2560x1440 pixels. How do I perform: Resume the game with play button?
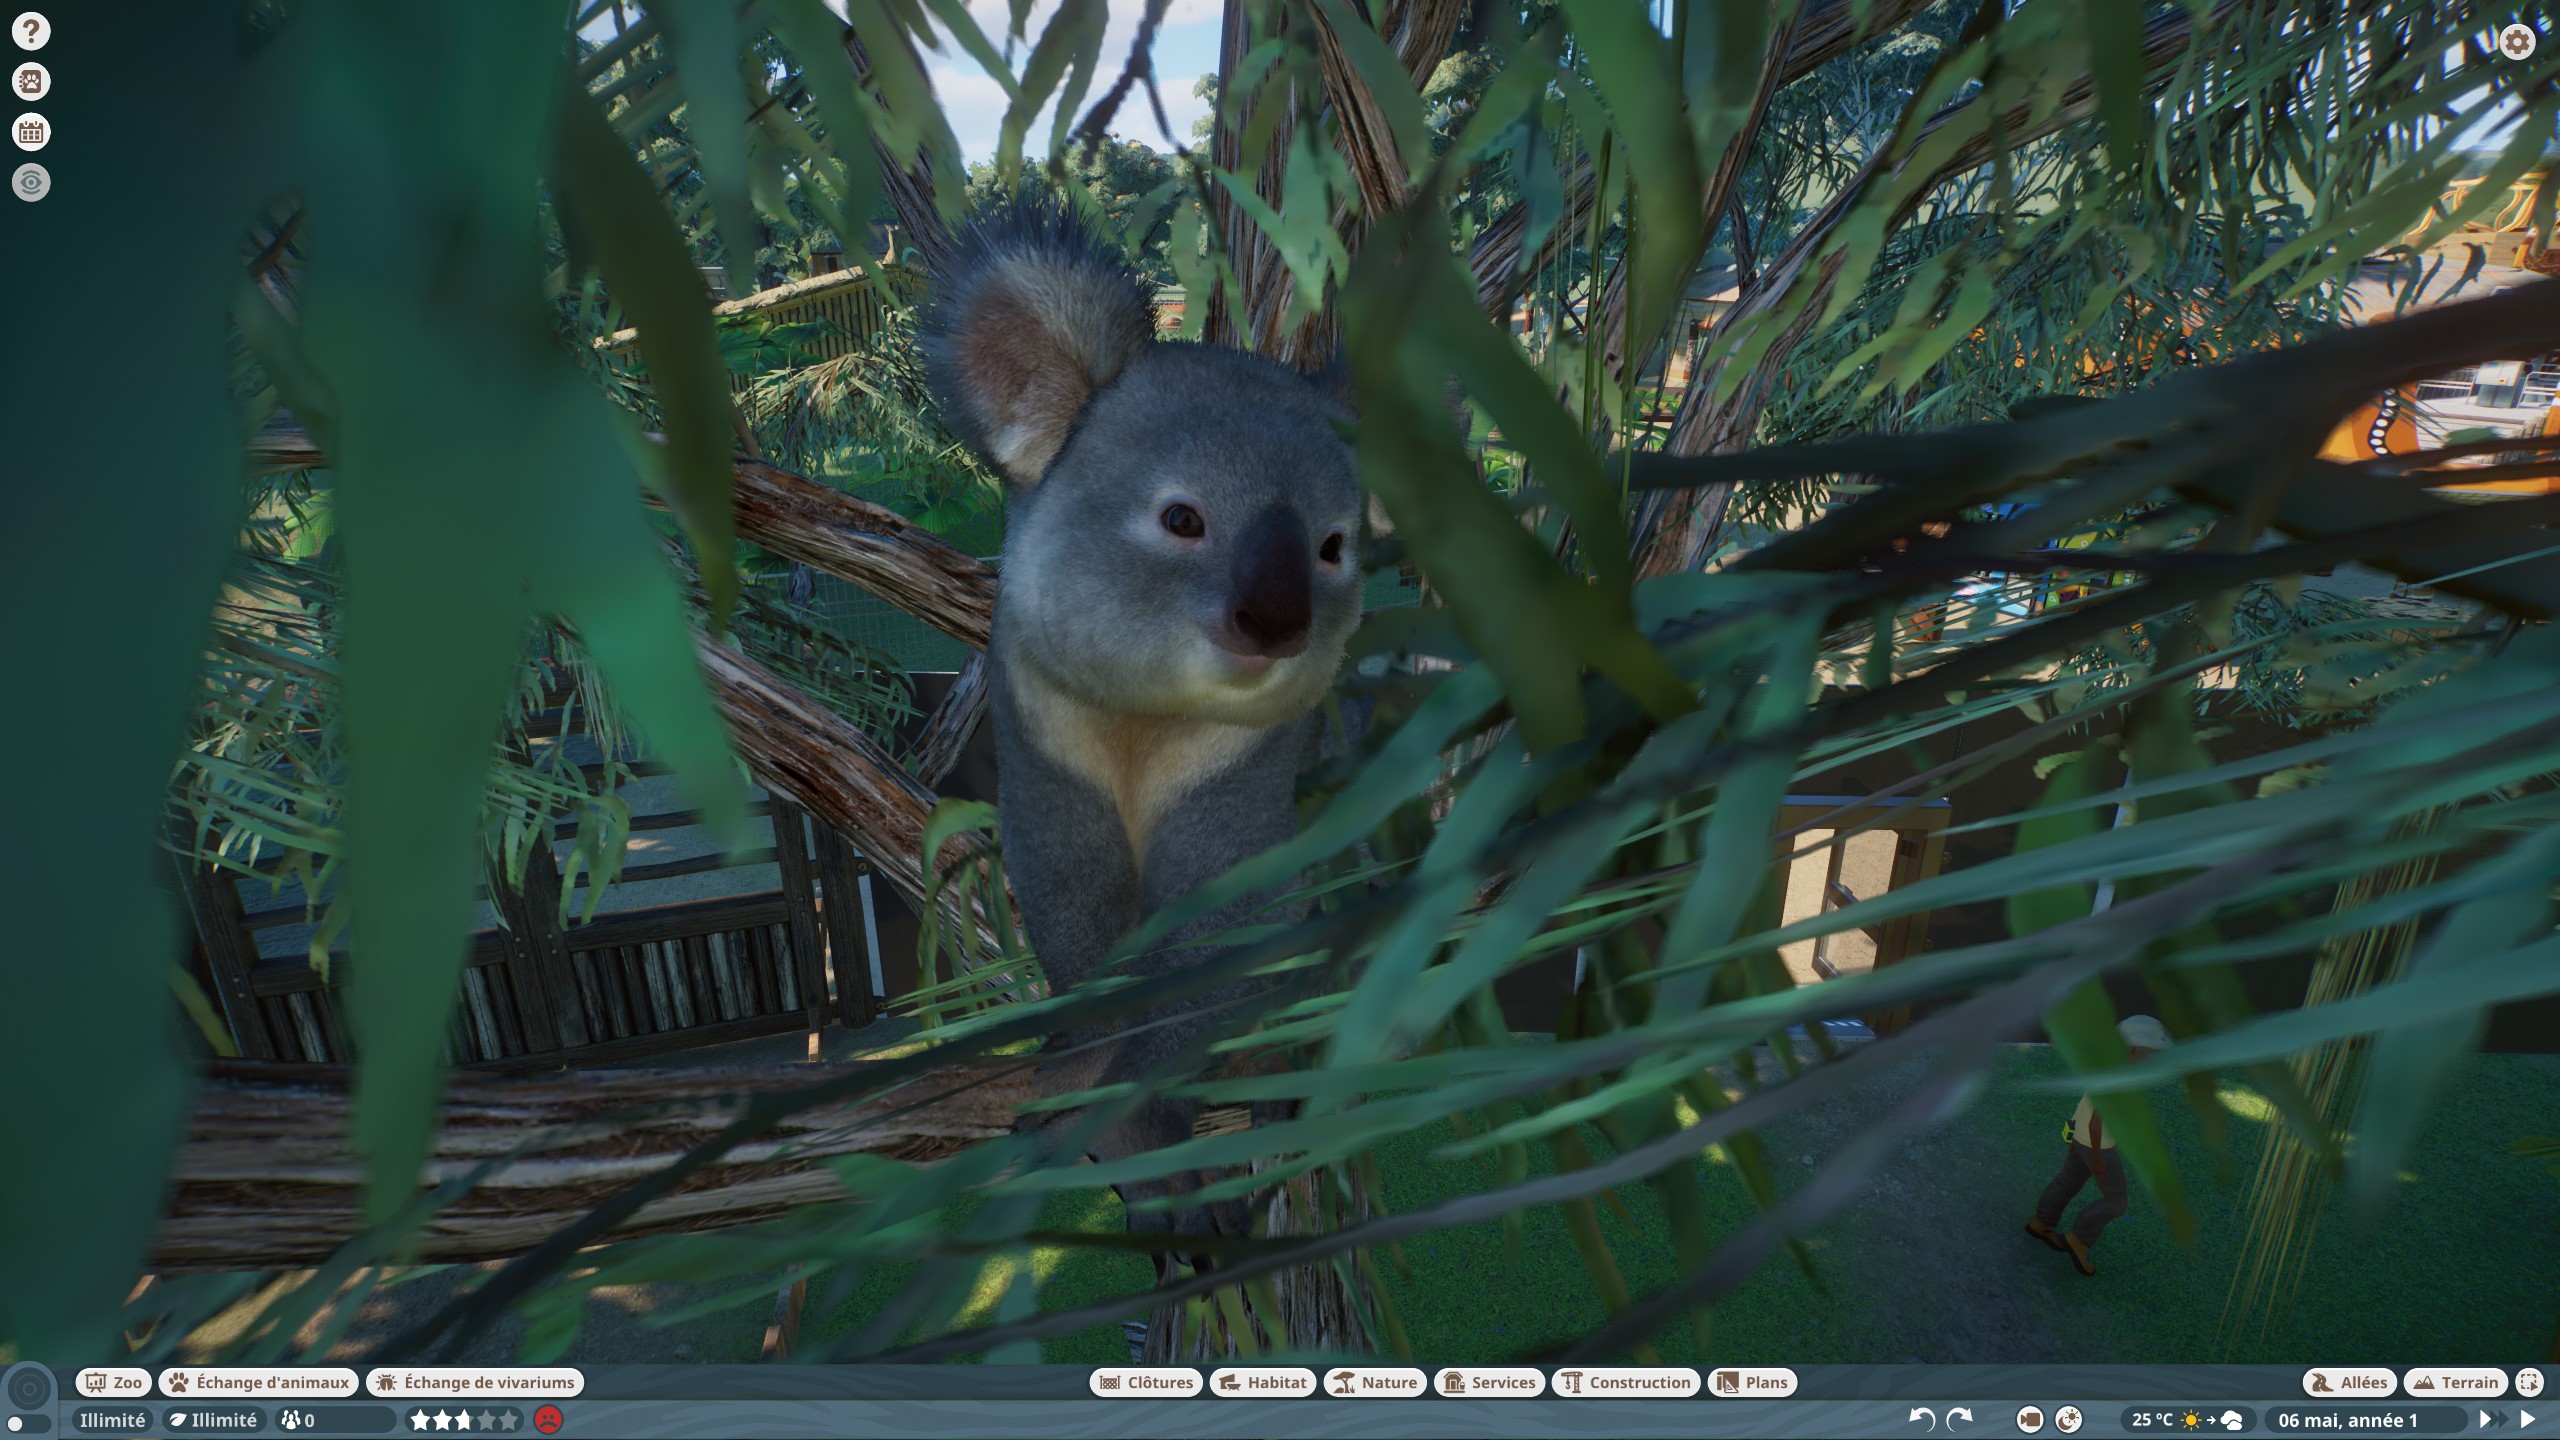2528,1419
